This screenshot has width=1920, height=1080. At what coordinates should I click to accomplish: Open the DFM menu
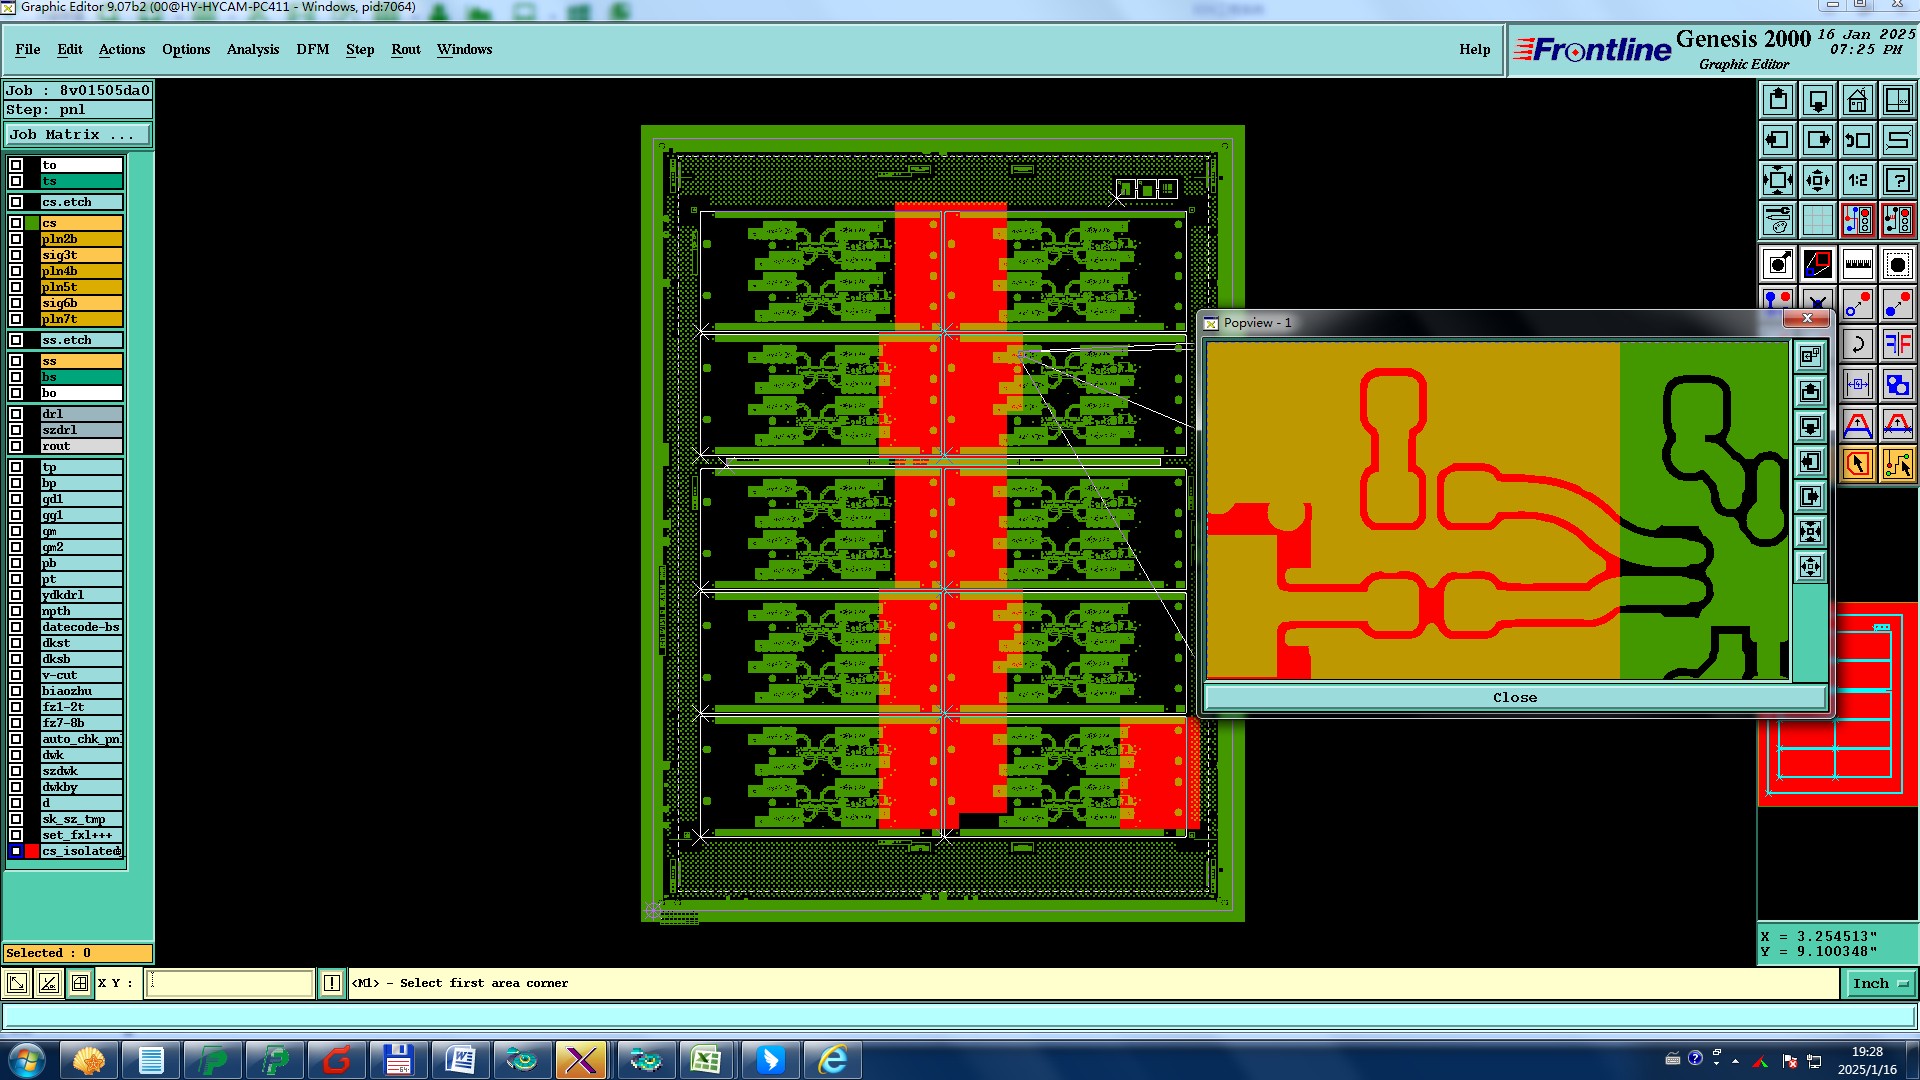point(312,49)
